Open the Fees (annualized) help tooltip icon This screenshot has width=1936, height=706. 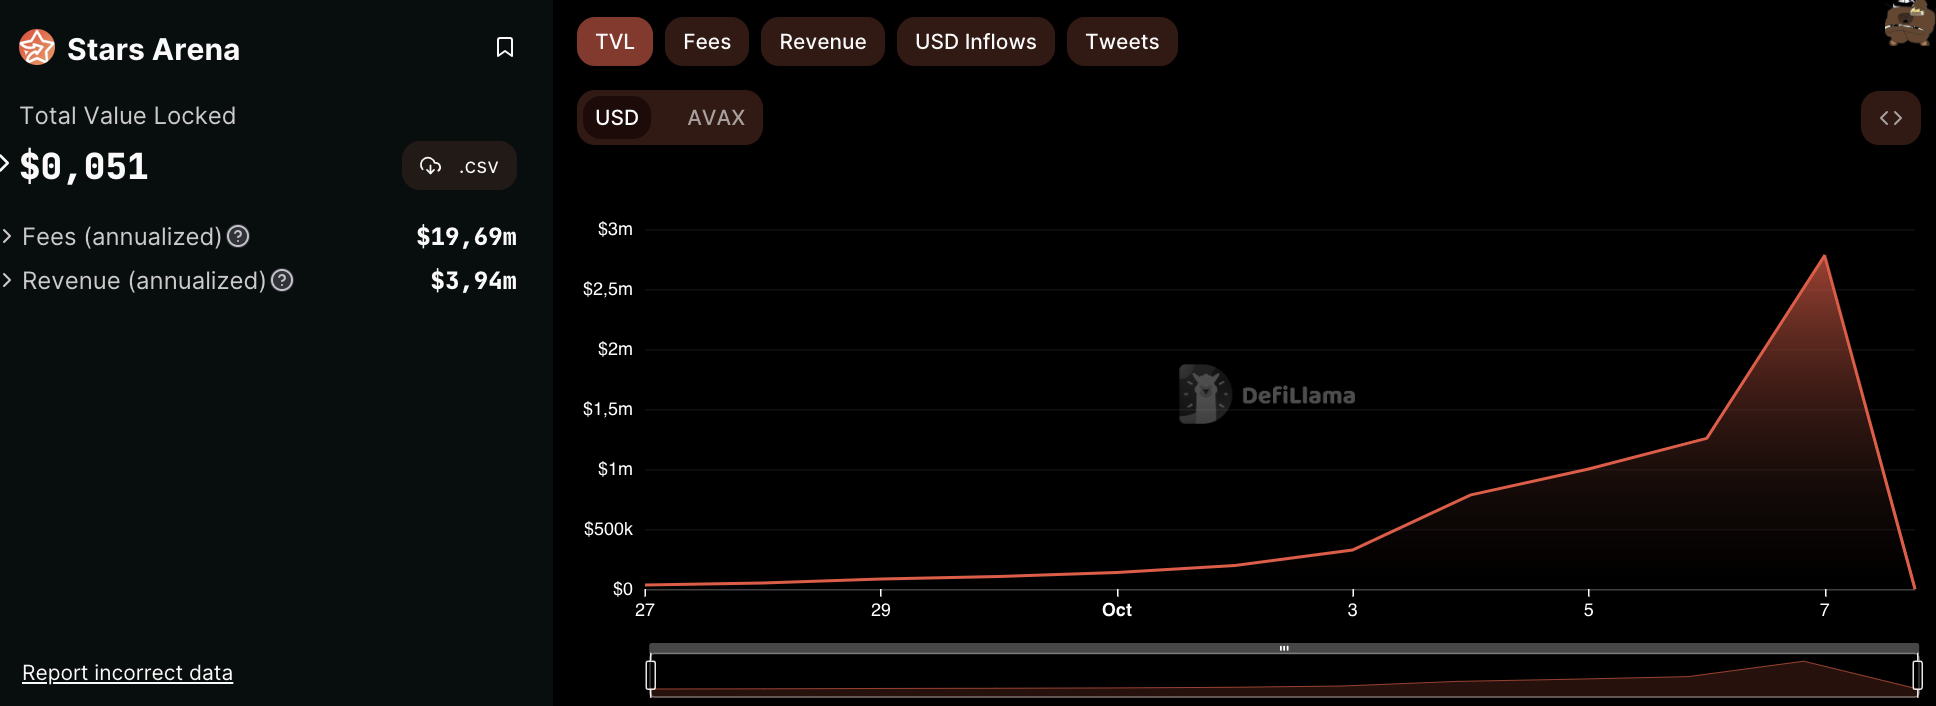pyautogui.click(x=238, y=236)
